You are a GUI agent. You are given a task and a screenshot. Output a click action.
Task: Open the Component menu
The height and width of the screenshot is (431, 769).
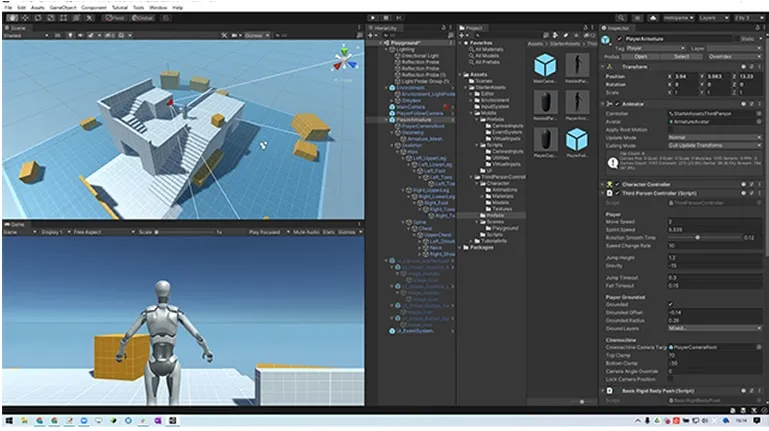tap(94, 7)
